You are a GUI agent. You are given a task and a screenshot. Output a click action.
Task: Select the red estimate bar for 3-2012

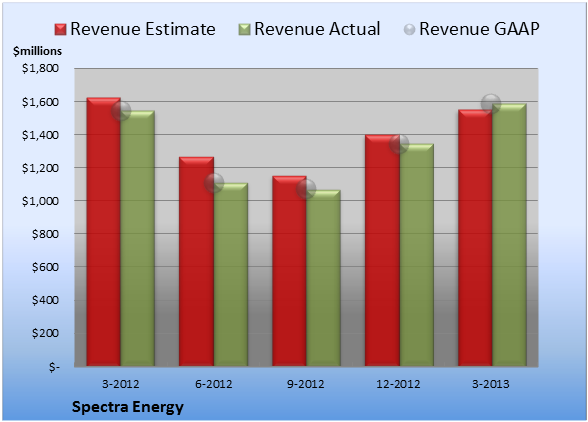[x=104, y=232]
